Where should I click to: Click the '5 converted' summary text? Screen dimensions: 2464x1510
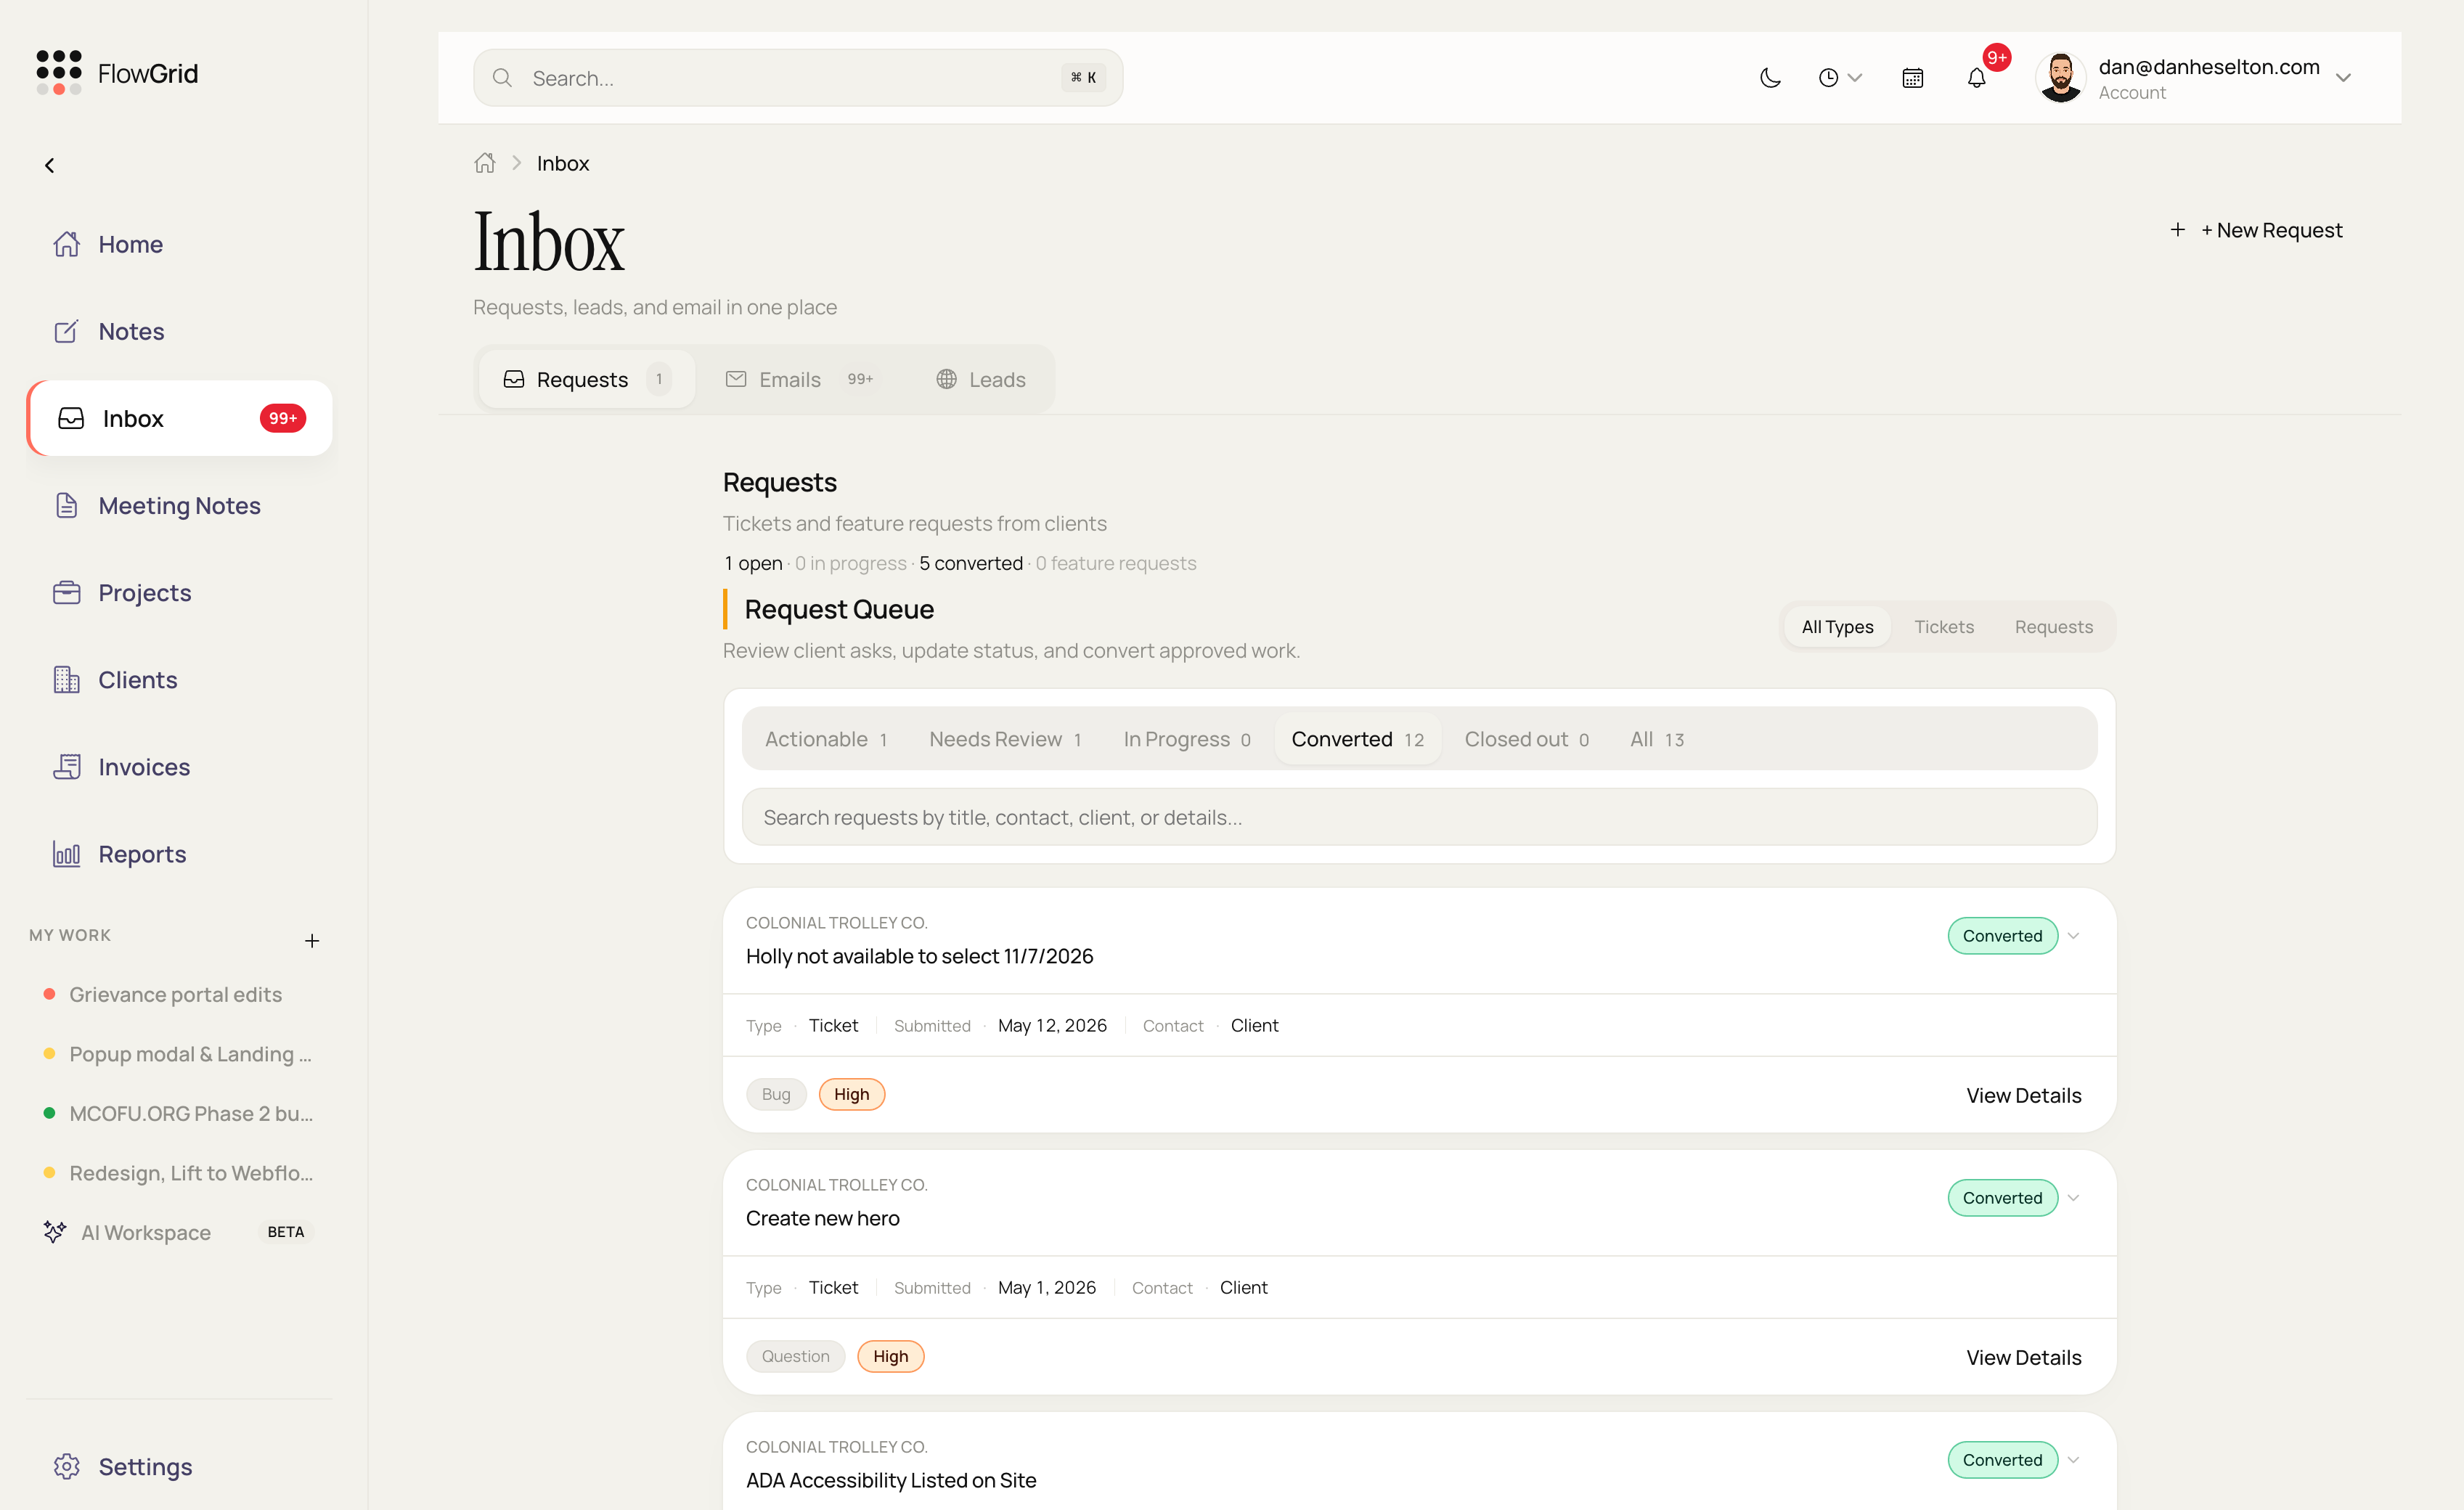(971, 563)
